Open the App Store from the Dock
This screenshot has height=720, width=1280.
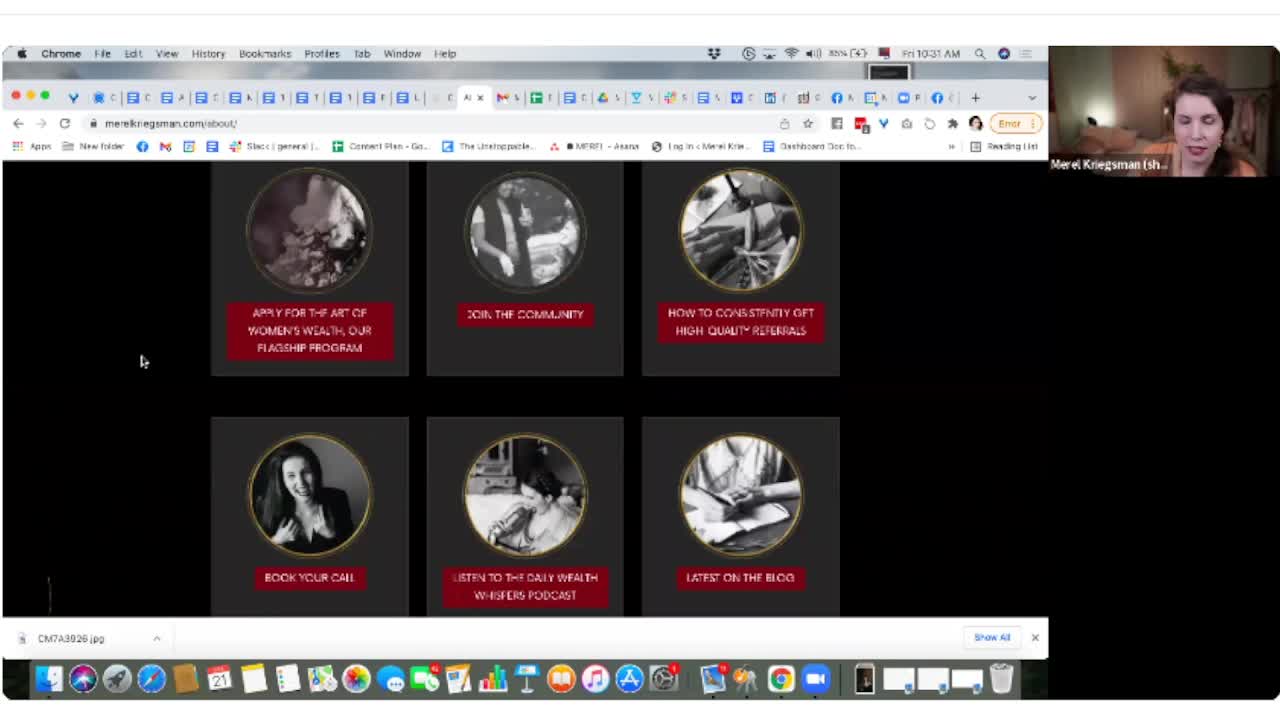click(x=629, y=679)
